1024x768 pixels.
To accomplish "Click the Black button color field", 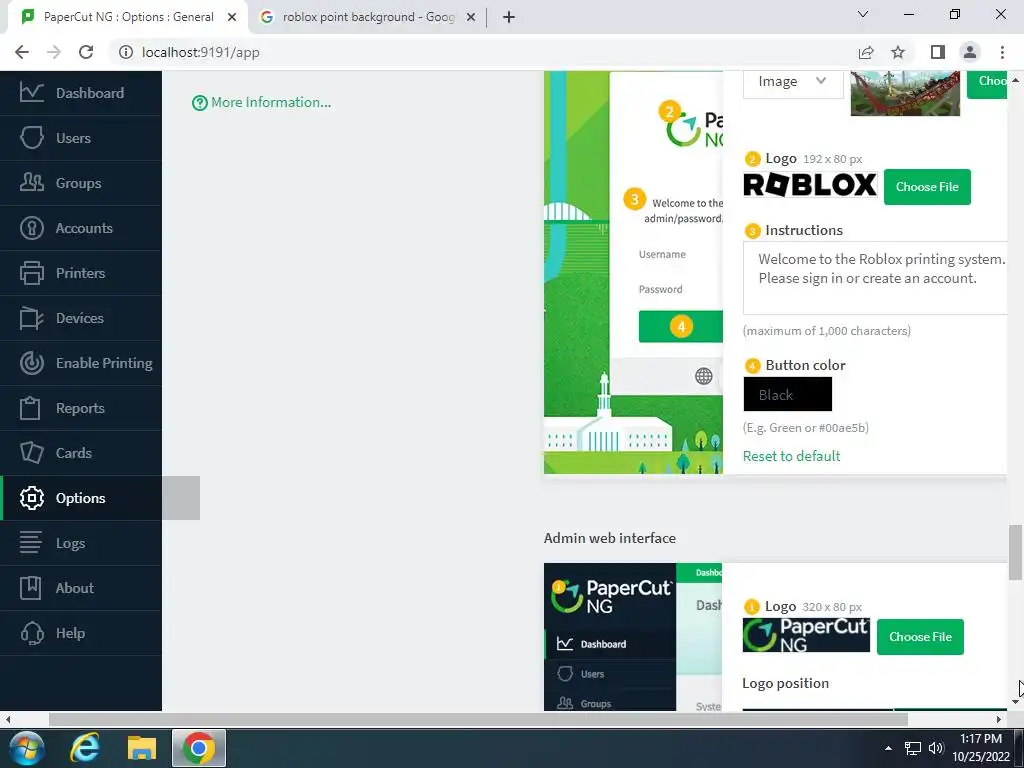I will coord(788,394).
